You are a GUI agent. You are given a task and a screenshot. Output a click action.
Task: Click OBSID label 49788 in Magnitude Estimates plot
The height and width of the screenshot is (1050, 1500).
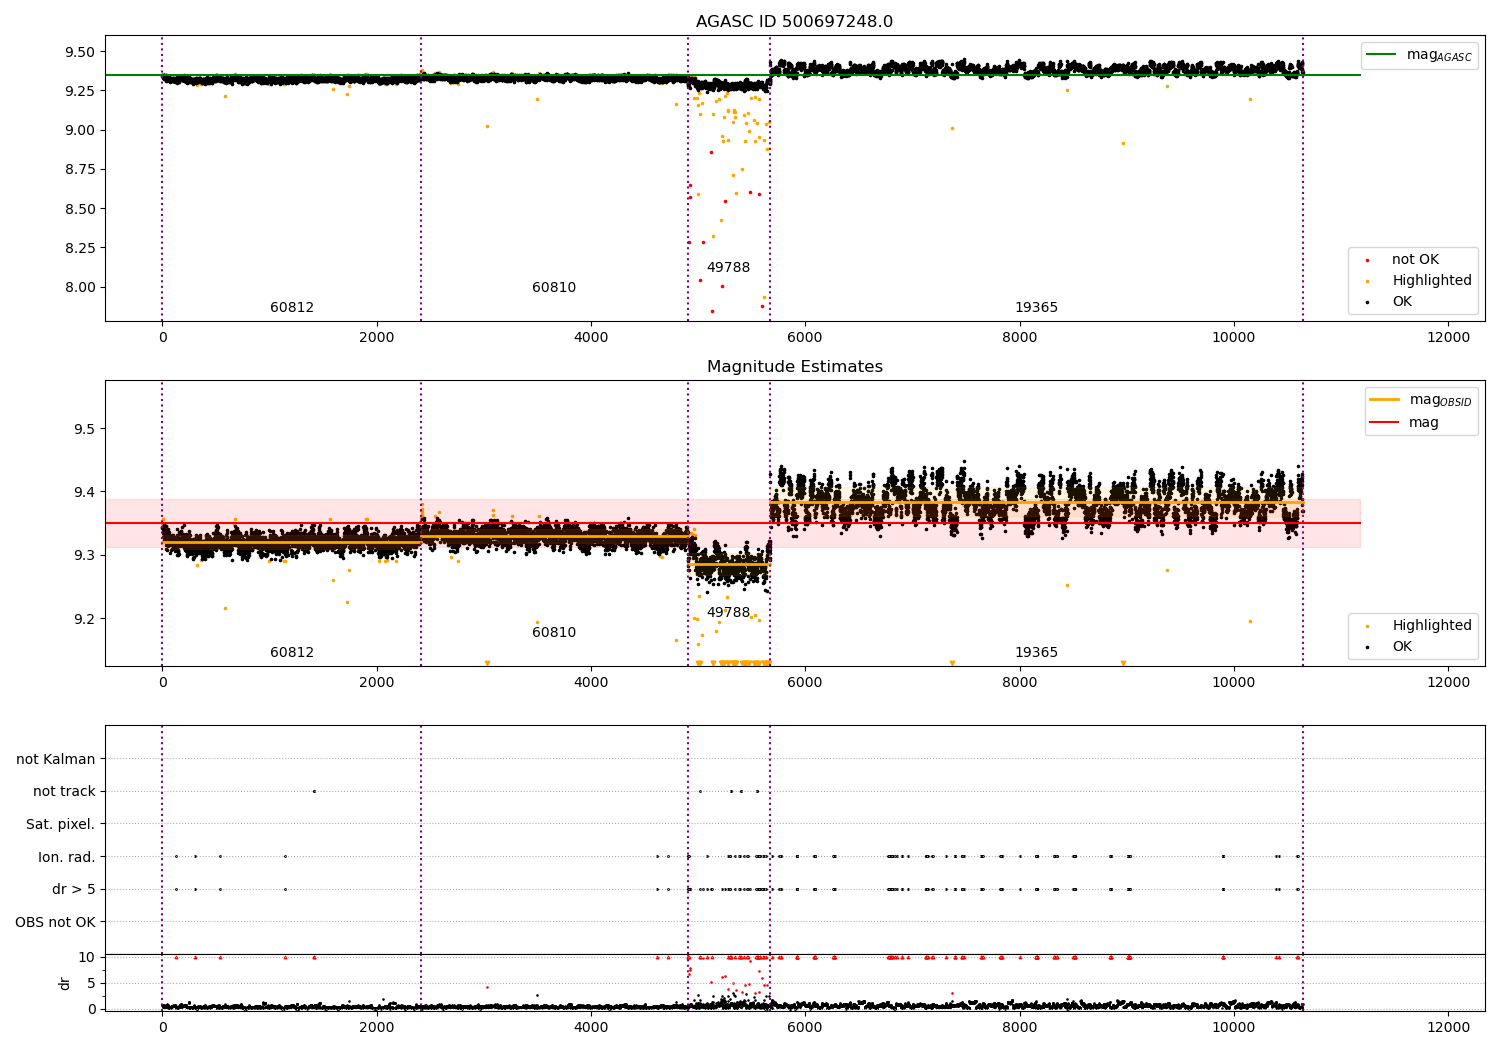tap(728, 613)
